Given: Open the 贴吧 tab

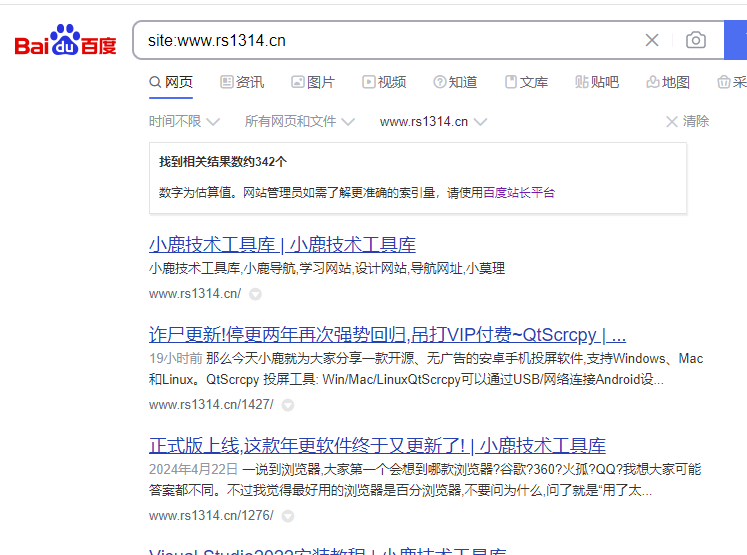Looking at the screenshot, I should pos(597,82).
